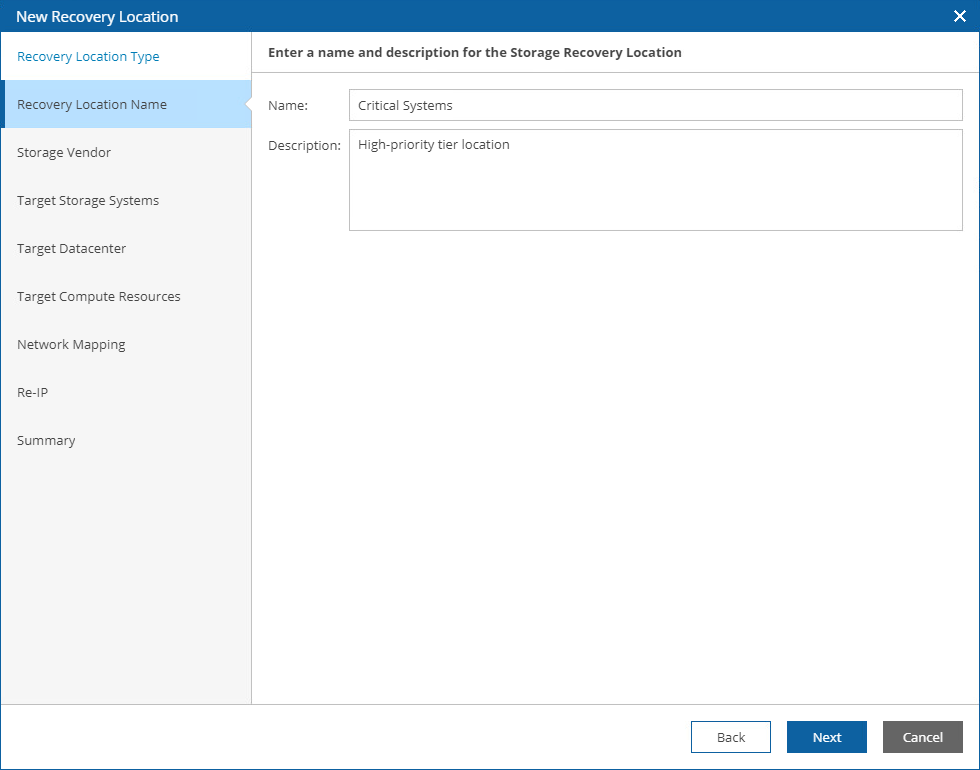This screenshot has width=980, height=770.
Task: Switch to Target Datacenter step
Action: (72, 249)
